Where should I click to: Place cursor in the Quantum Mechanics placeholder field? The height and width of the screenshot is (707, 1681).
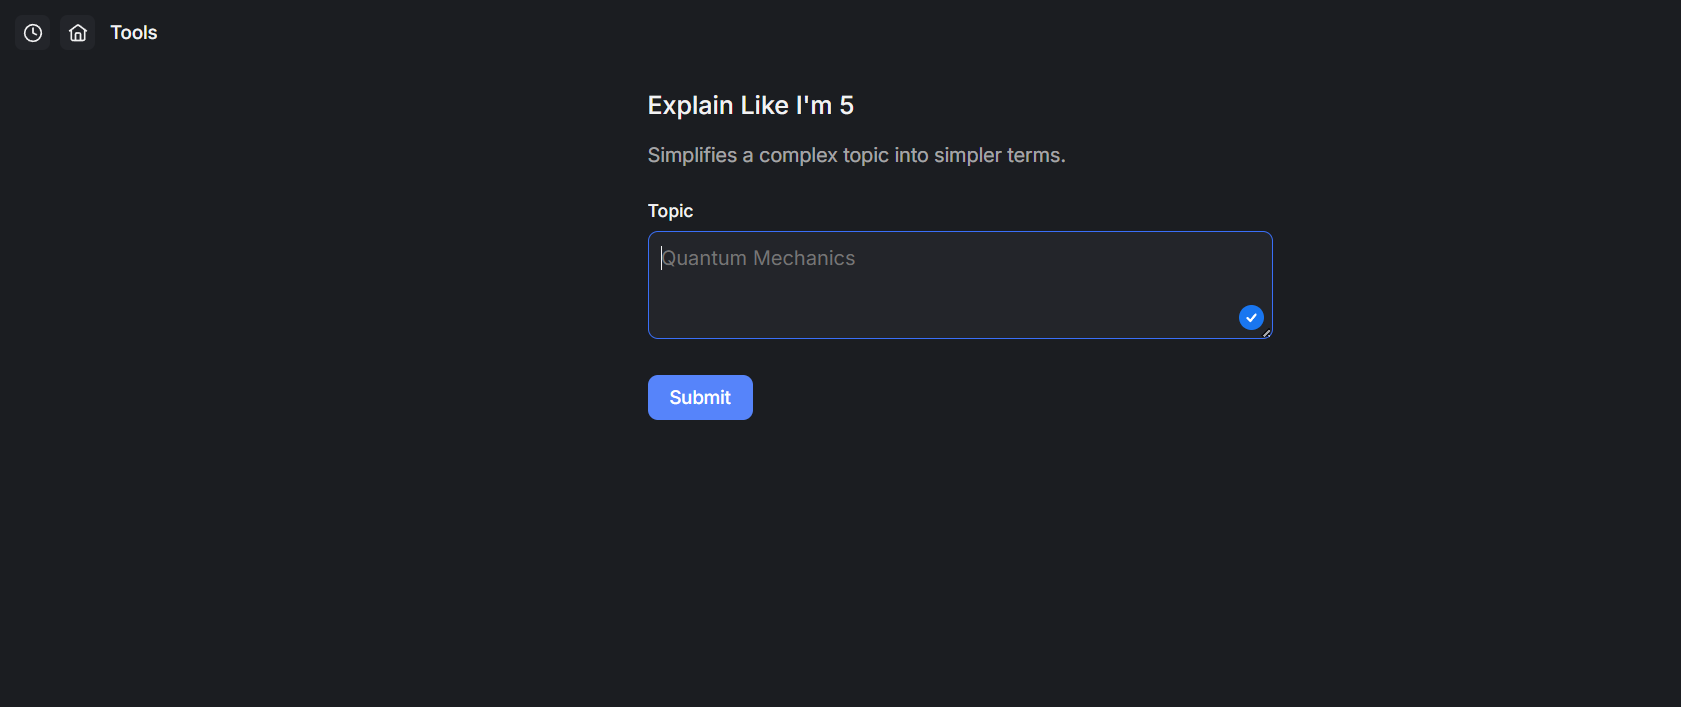pyautogui.click(x=959, y=285)
